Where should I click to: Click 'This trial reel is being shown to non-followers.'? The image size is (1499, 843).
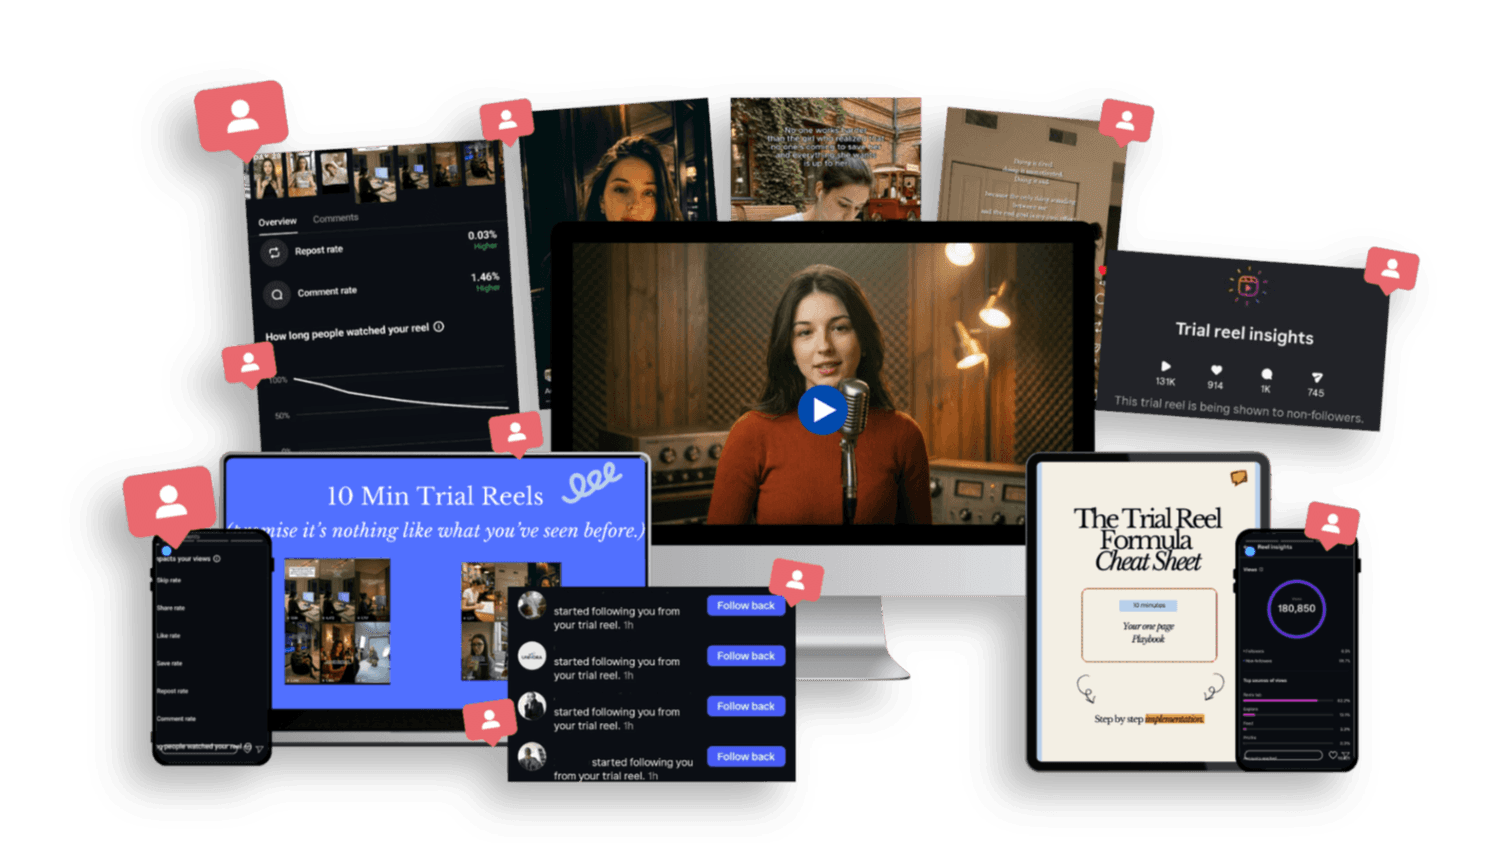pyautogui.click(x=1239, y=409)
